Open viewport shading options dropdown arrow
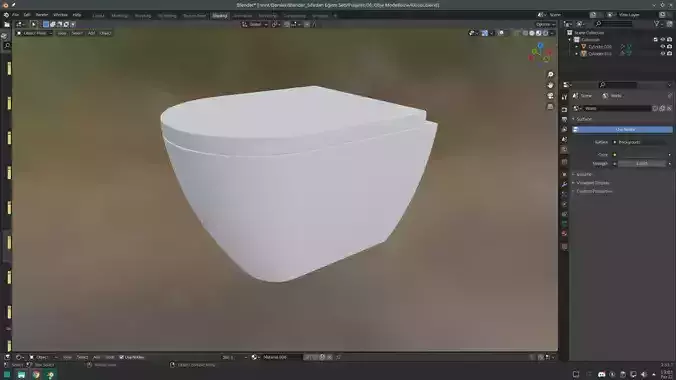676x380 pixels. [552, 33]
